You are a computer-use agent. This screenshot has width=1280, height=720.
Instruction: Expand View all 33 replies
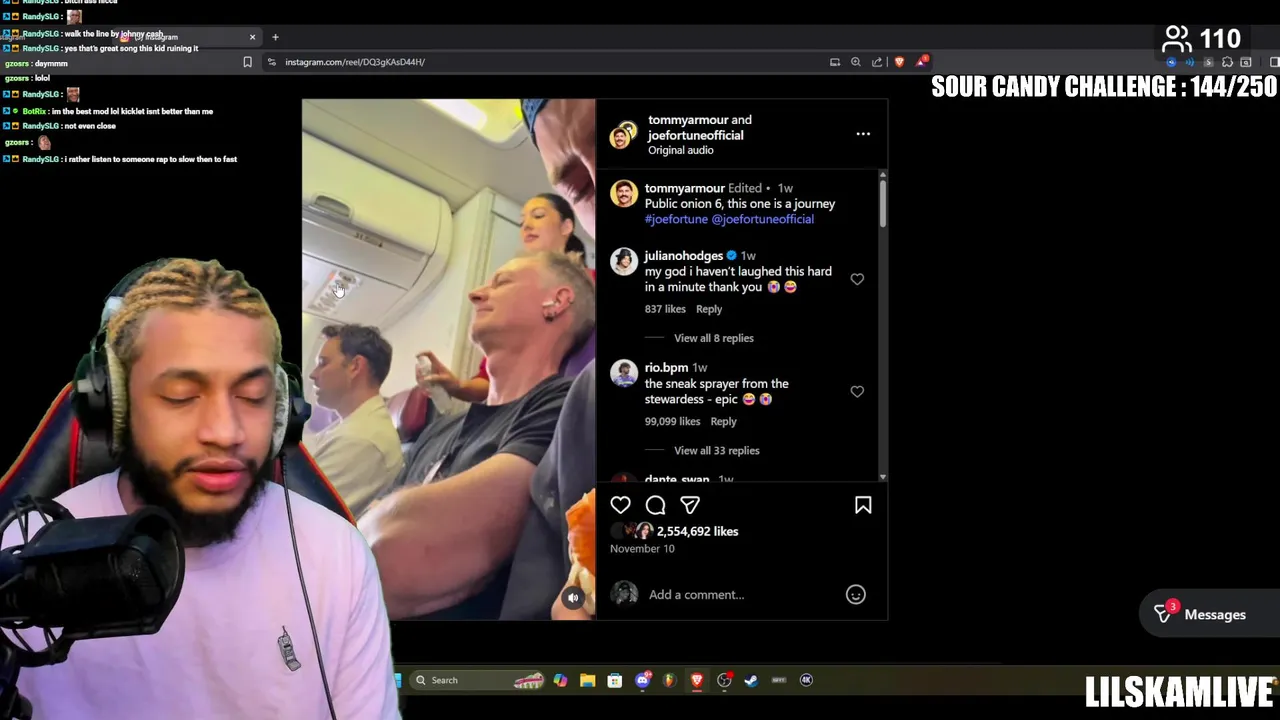coord(717,451)
